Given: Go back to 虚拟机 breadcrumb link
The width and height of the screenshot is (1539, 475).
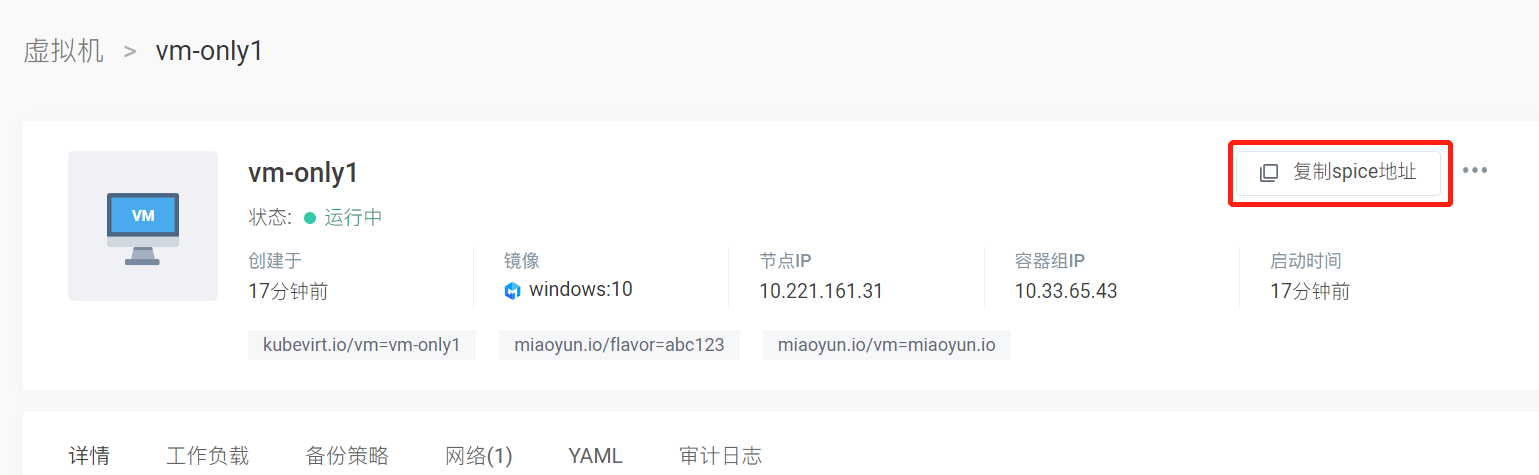Looking at the screenshot, I should tap(64, 51).
